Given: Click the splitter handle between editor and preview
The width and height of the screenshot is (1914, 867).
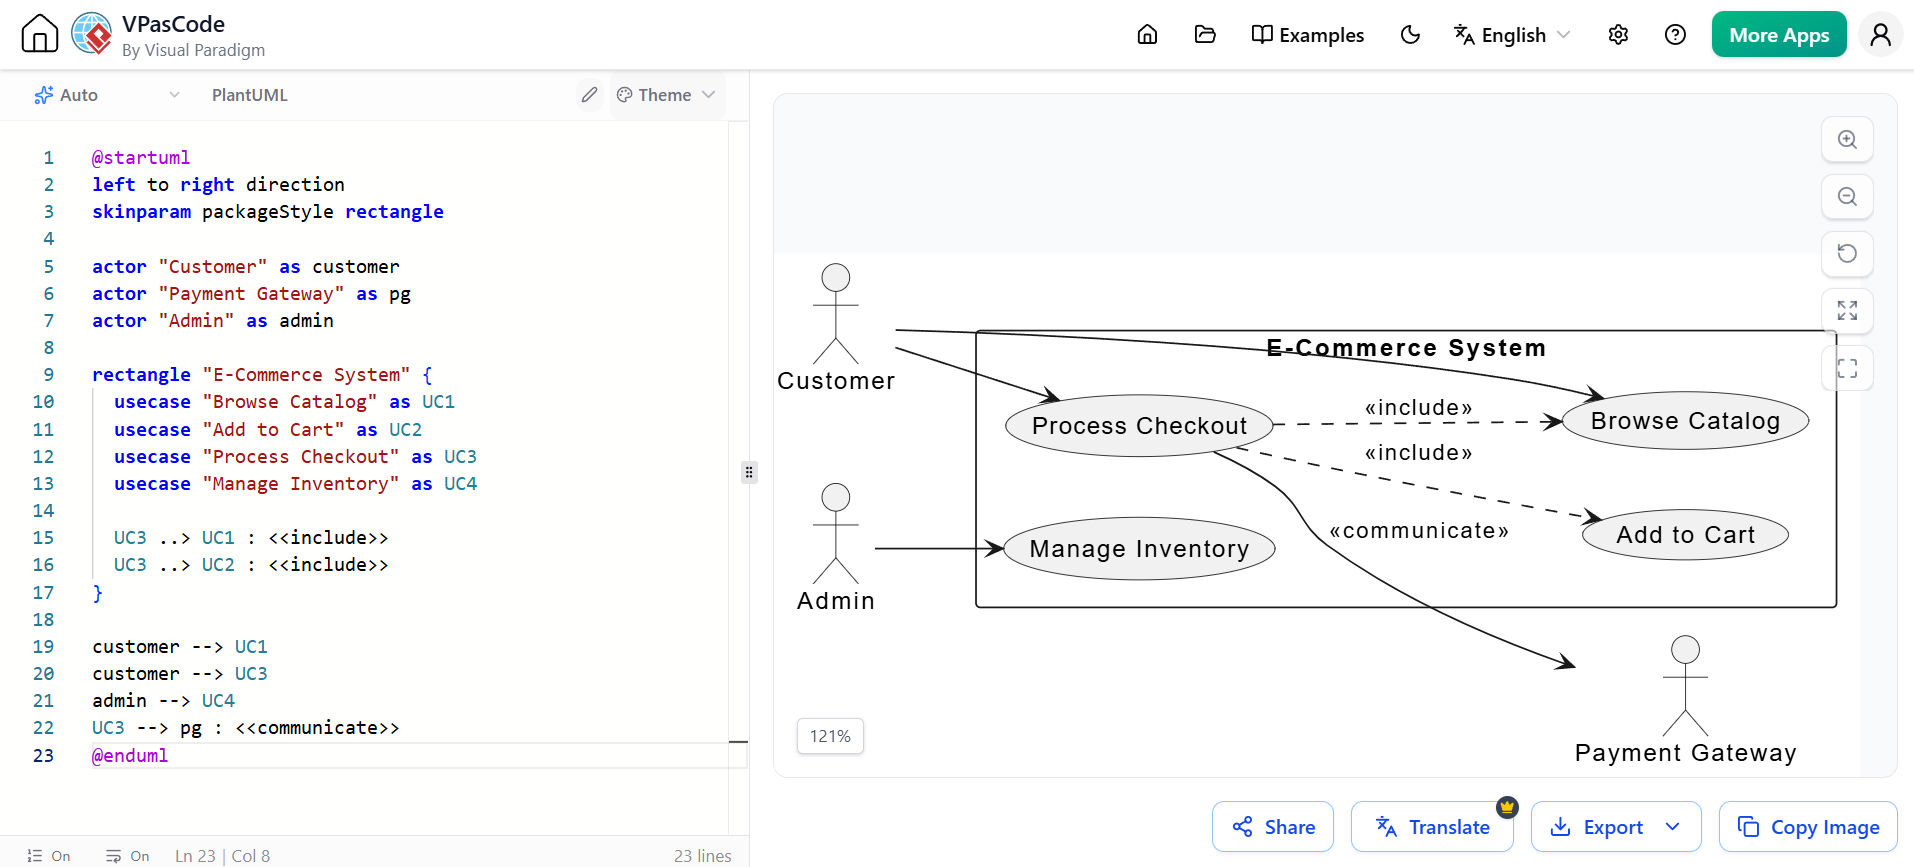Looking at the screenshot, I should pos(749,472).
